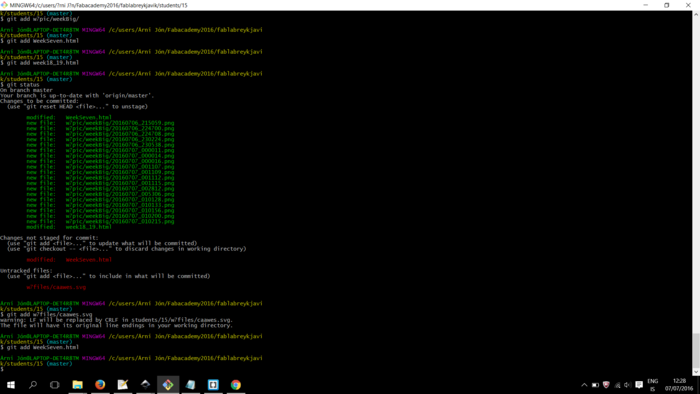700x394 pixels.
Task: Open the notepad-with-pencil taskbar app
Action: 123,385
